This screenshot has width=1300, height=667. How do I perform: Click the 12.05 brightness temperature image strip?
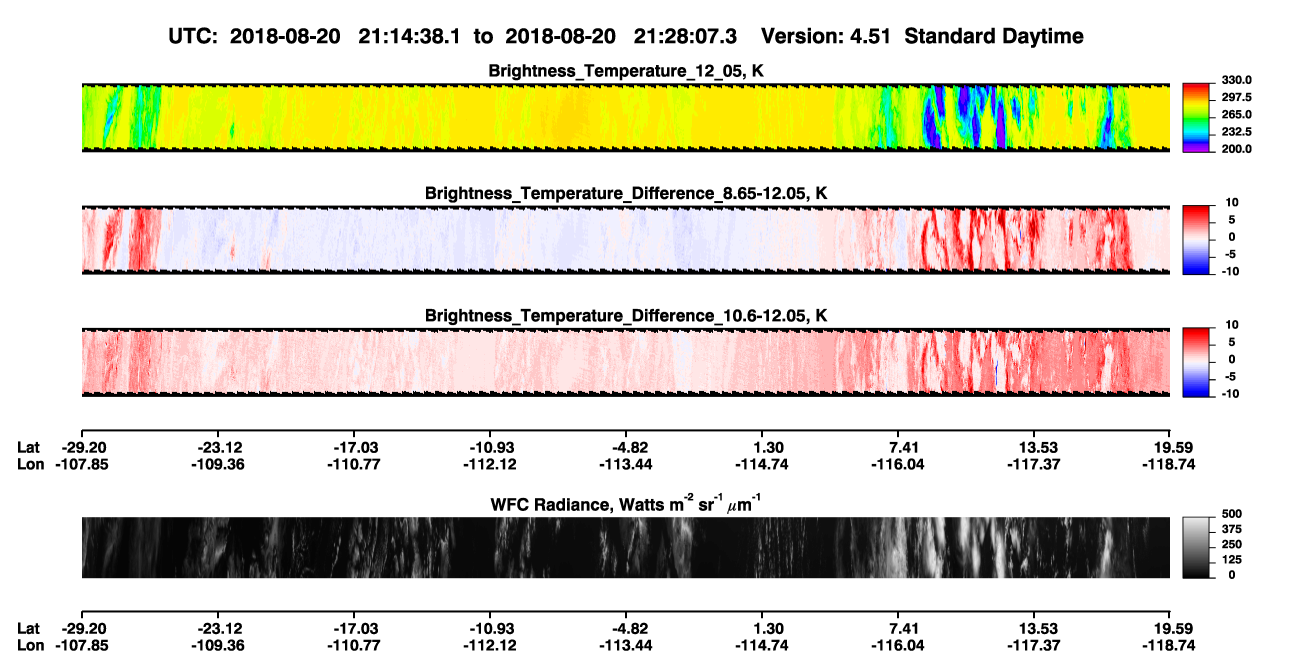(625, 117)
